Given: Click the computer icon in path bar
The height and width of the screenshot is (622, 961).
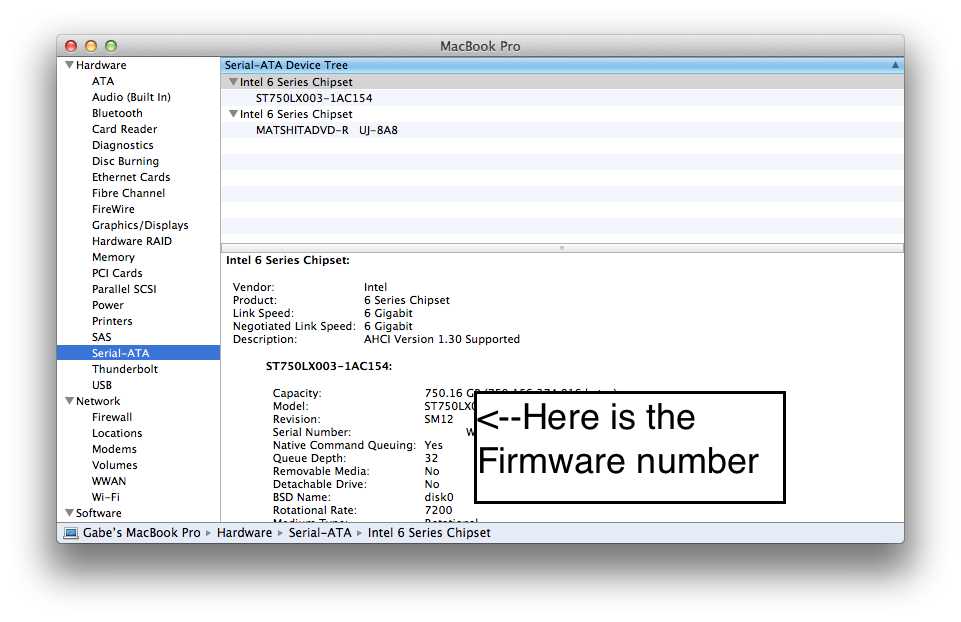Looking at the screenshot, I should [x=71, y=533].
